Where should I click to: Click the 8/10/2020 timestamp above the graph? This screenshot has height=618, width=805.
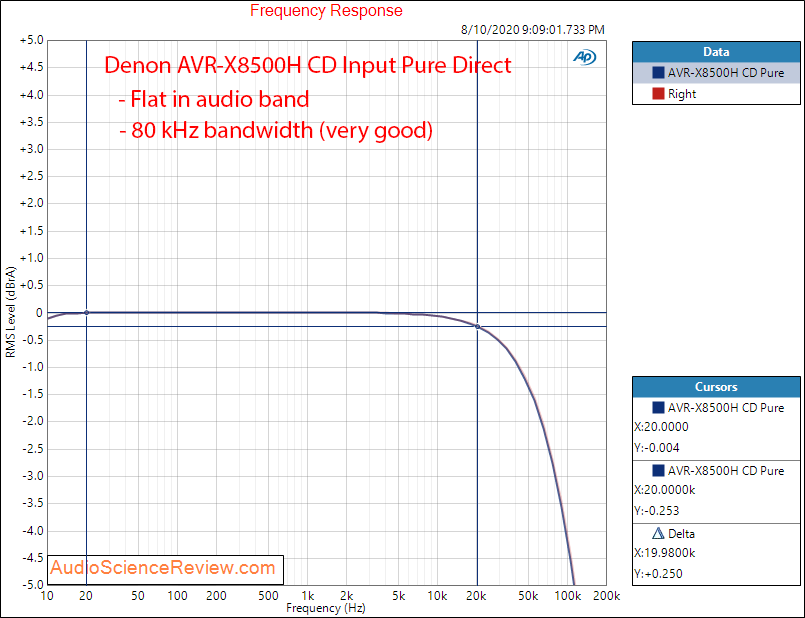[533, 30]
